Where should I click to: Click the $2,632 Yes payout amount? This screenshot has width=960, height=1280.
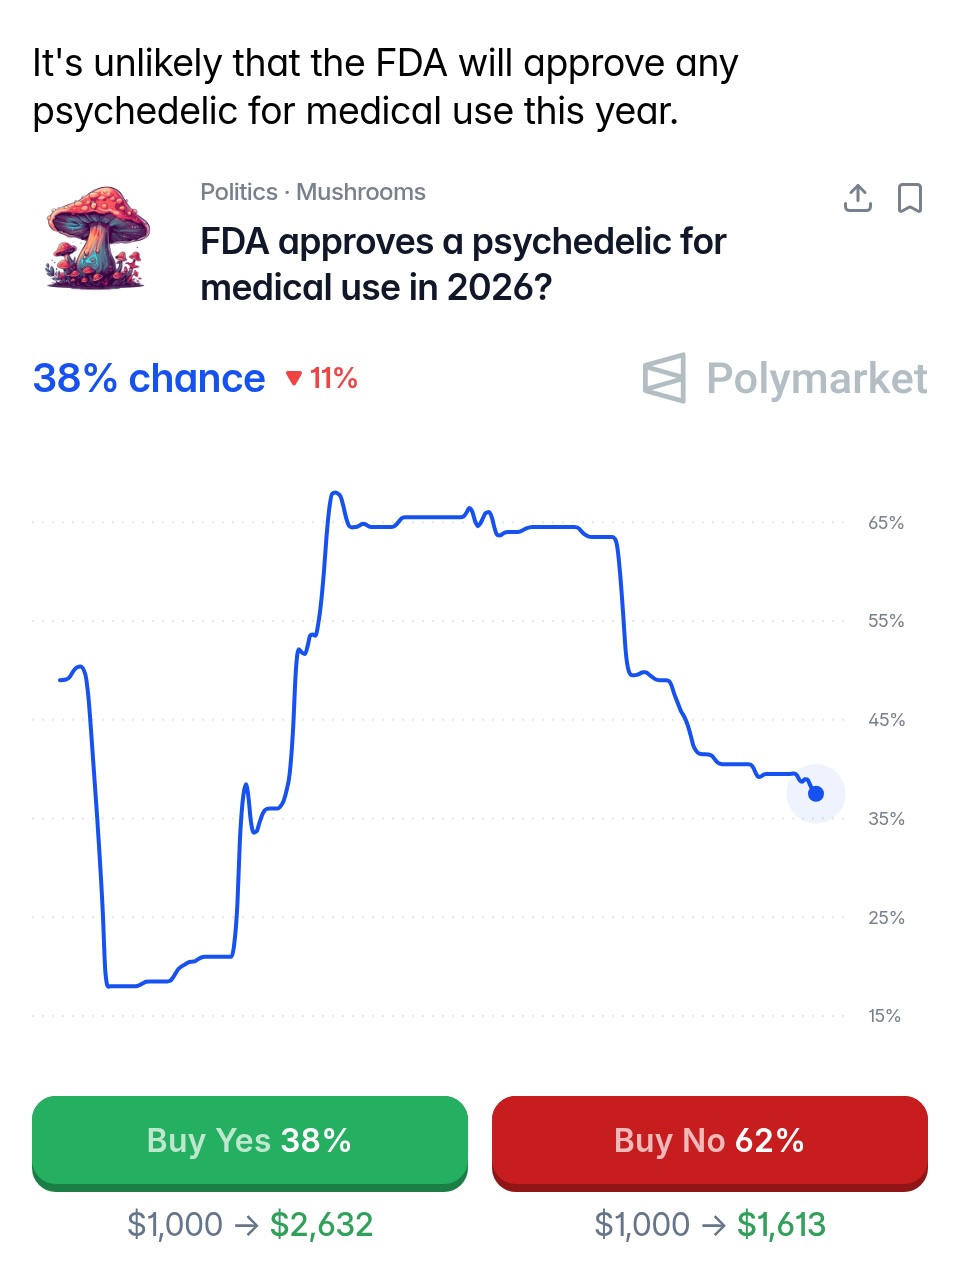321,1224
